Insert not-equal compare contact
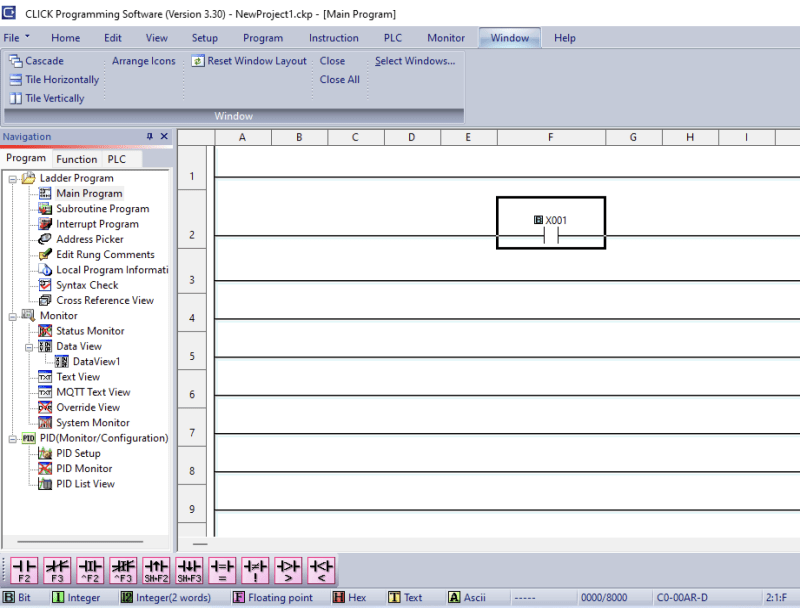800x608 pixels. 255,570
